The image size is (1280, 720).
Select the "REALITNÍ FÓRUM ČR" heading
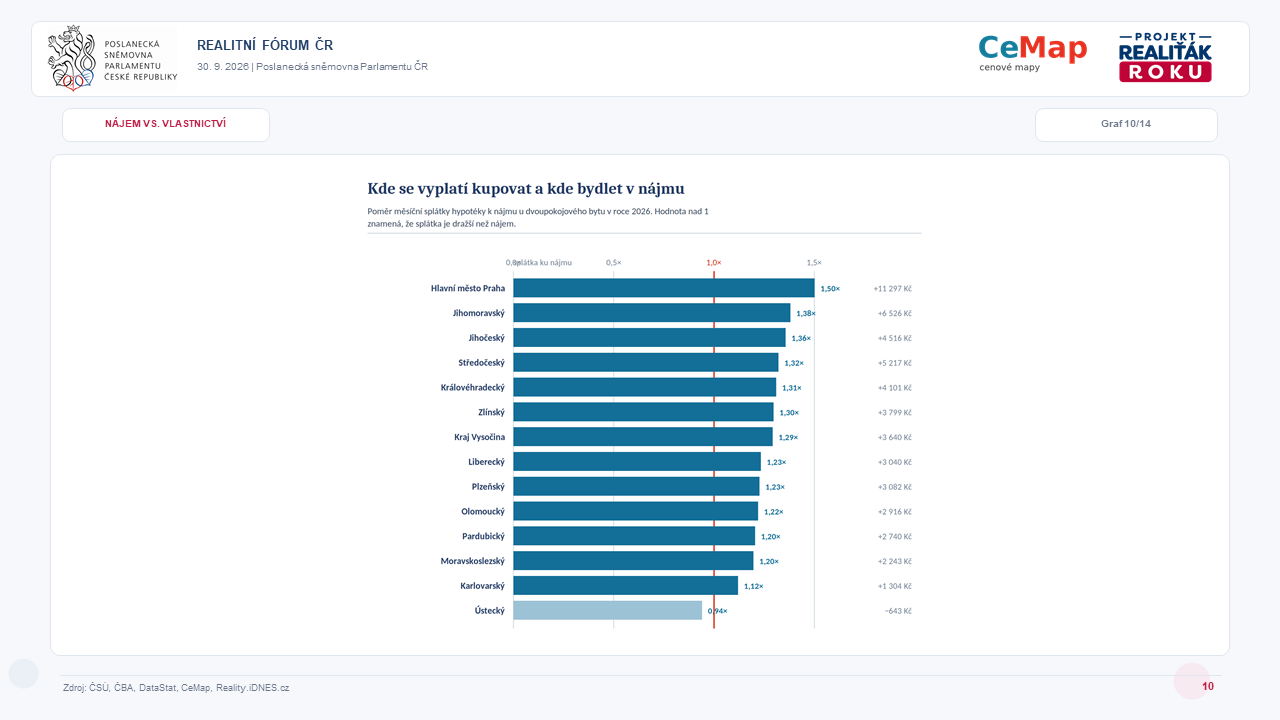(265, 45)
